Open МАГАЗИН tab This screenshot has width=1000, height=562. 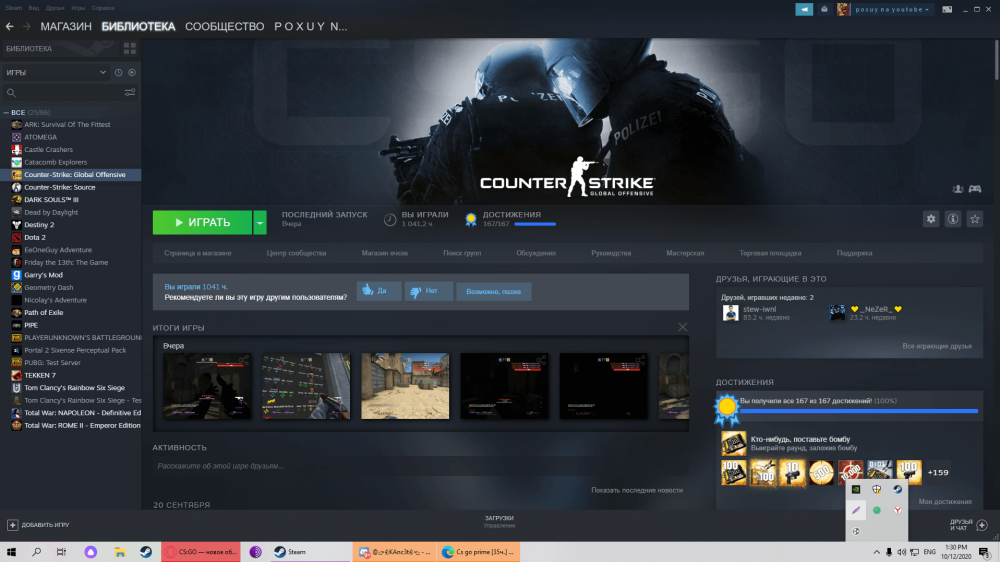66,27
